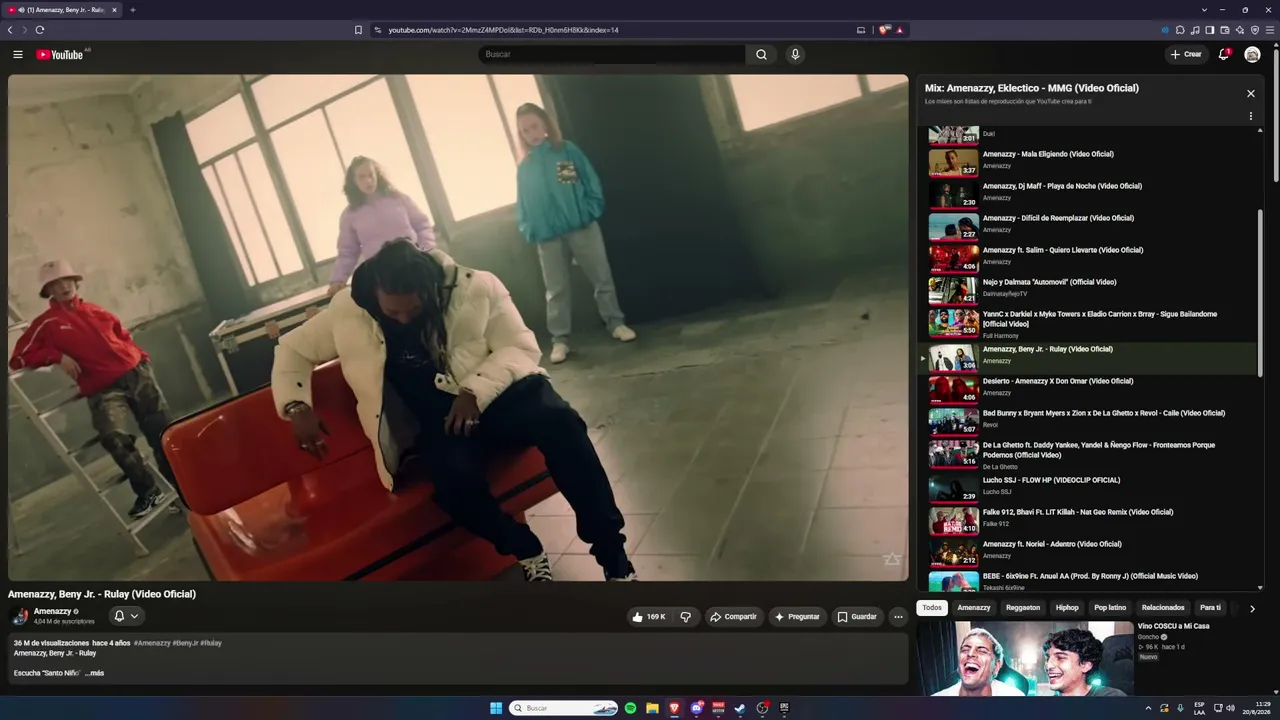Bookmark this page in the address bar
Screen dimensions: 1280x720
[358, 30]
